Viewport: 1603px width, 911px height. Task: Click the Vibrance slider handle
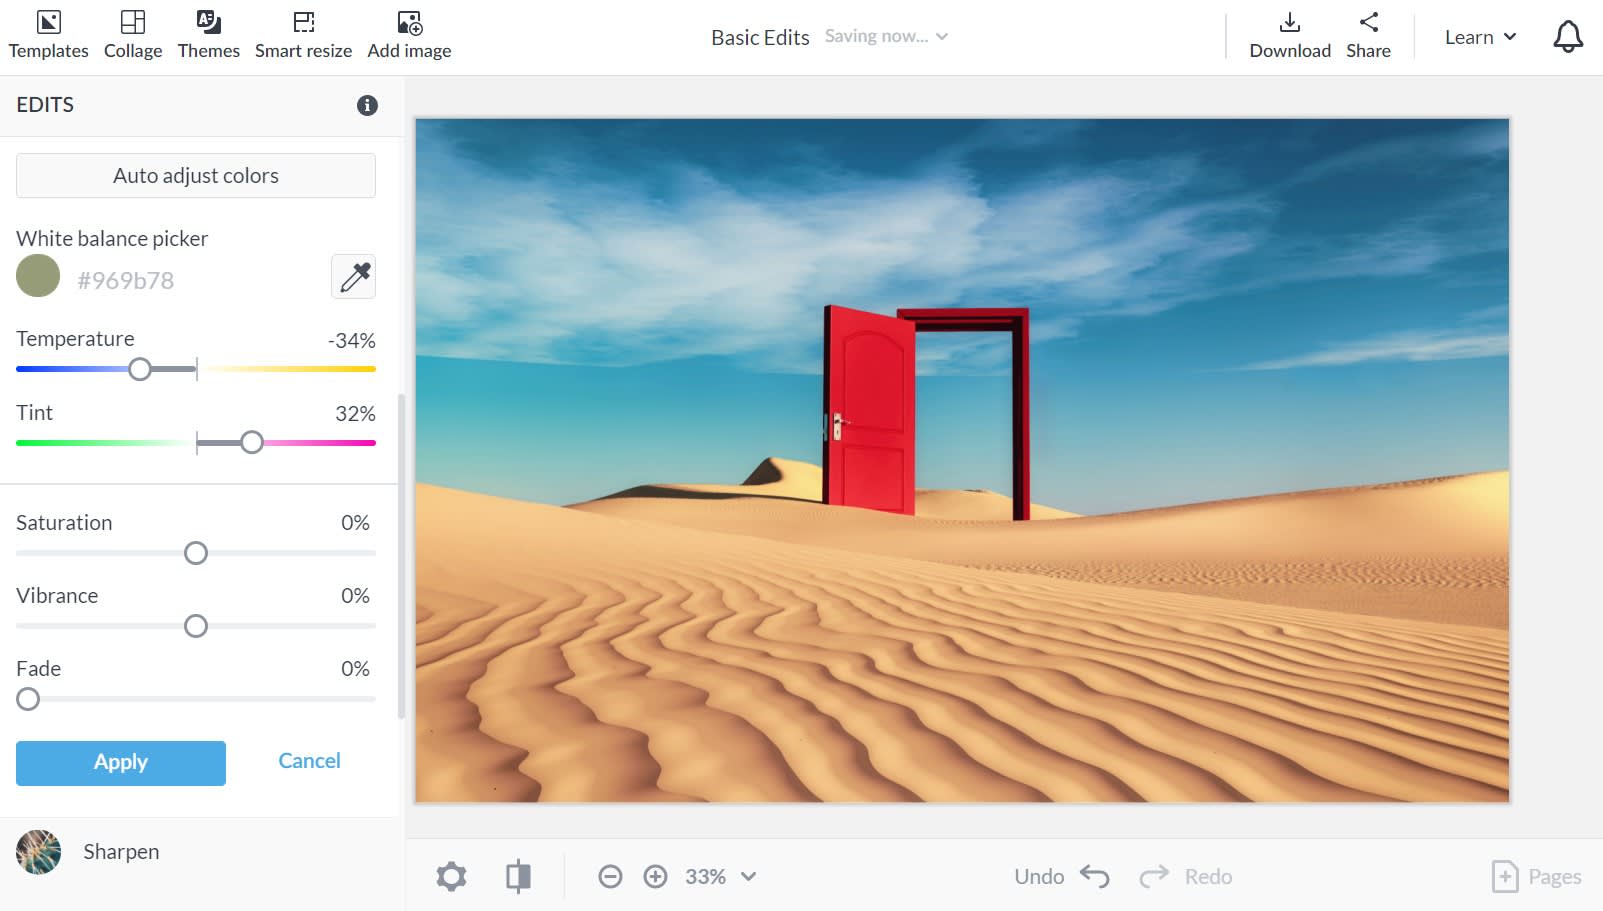coord(196,626)
